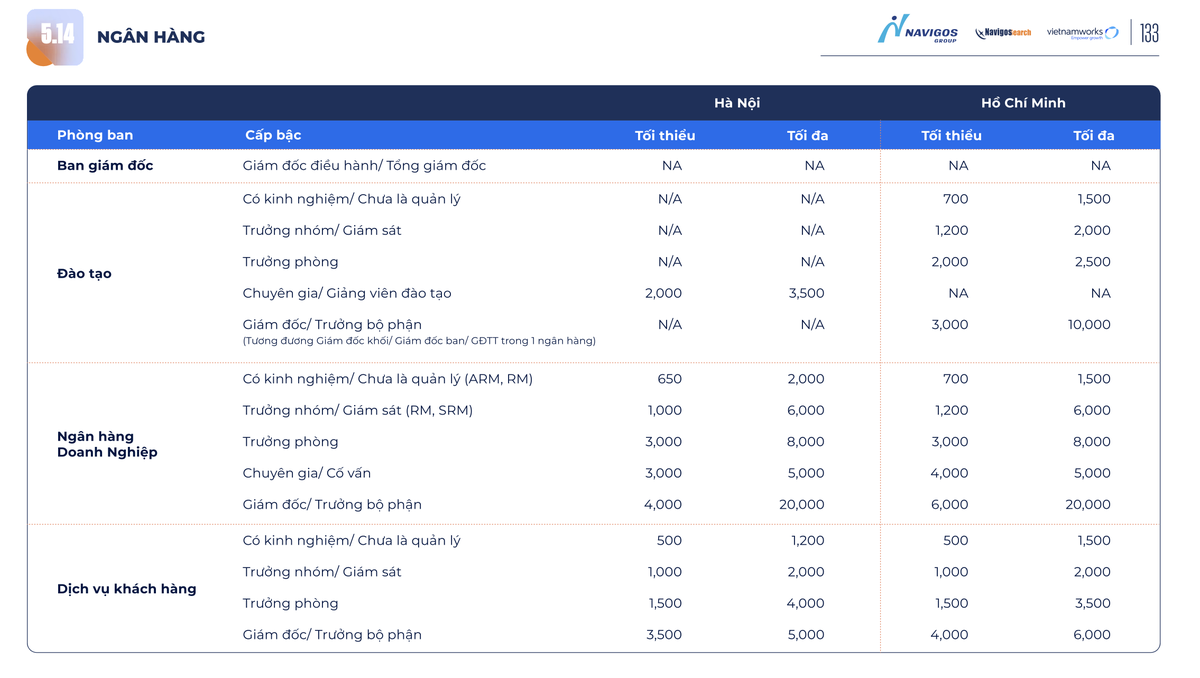Click the Cấp bậc column header

pyautogui.click(x=273, y=135)
